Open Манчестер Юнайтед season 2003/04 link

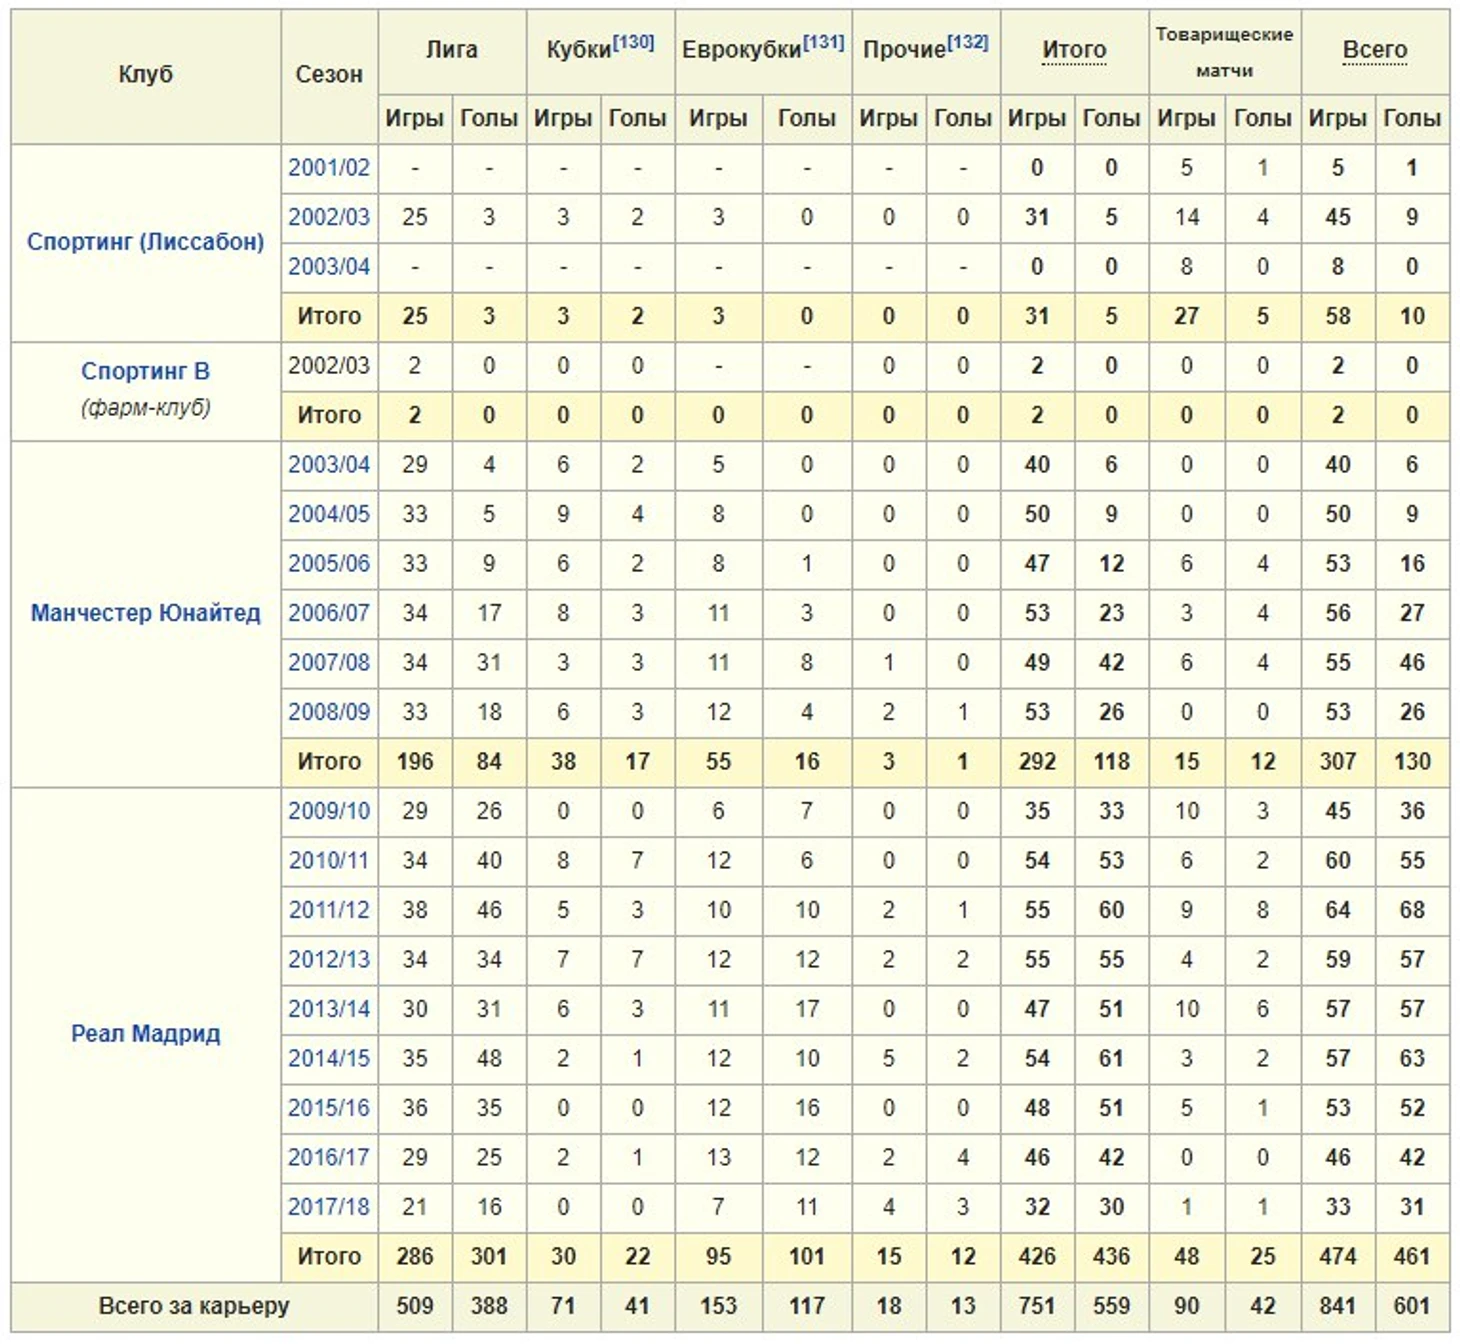tap(329, 465)
